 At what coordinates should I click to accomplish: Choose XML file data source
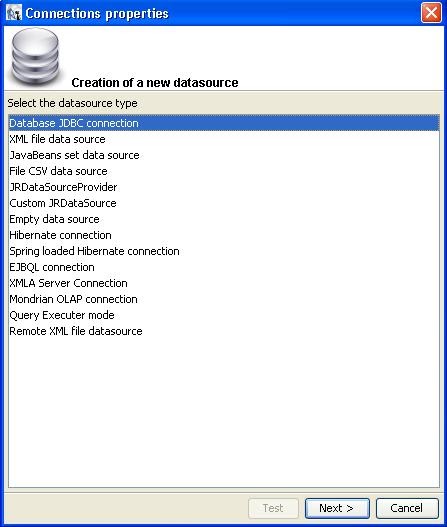pyautogui.click(x=224, y=139)
